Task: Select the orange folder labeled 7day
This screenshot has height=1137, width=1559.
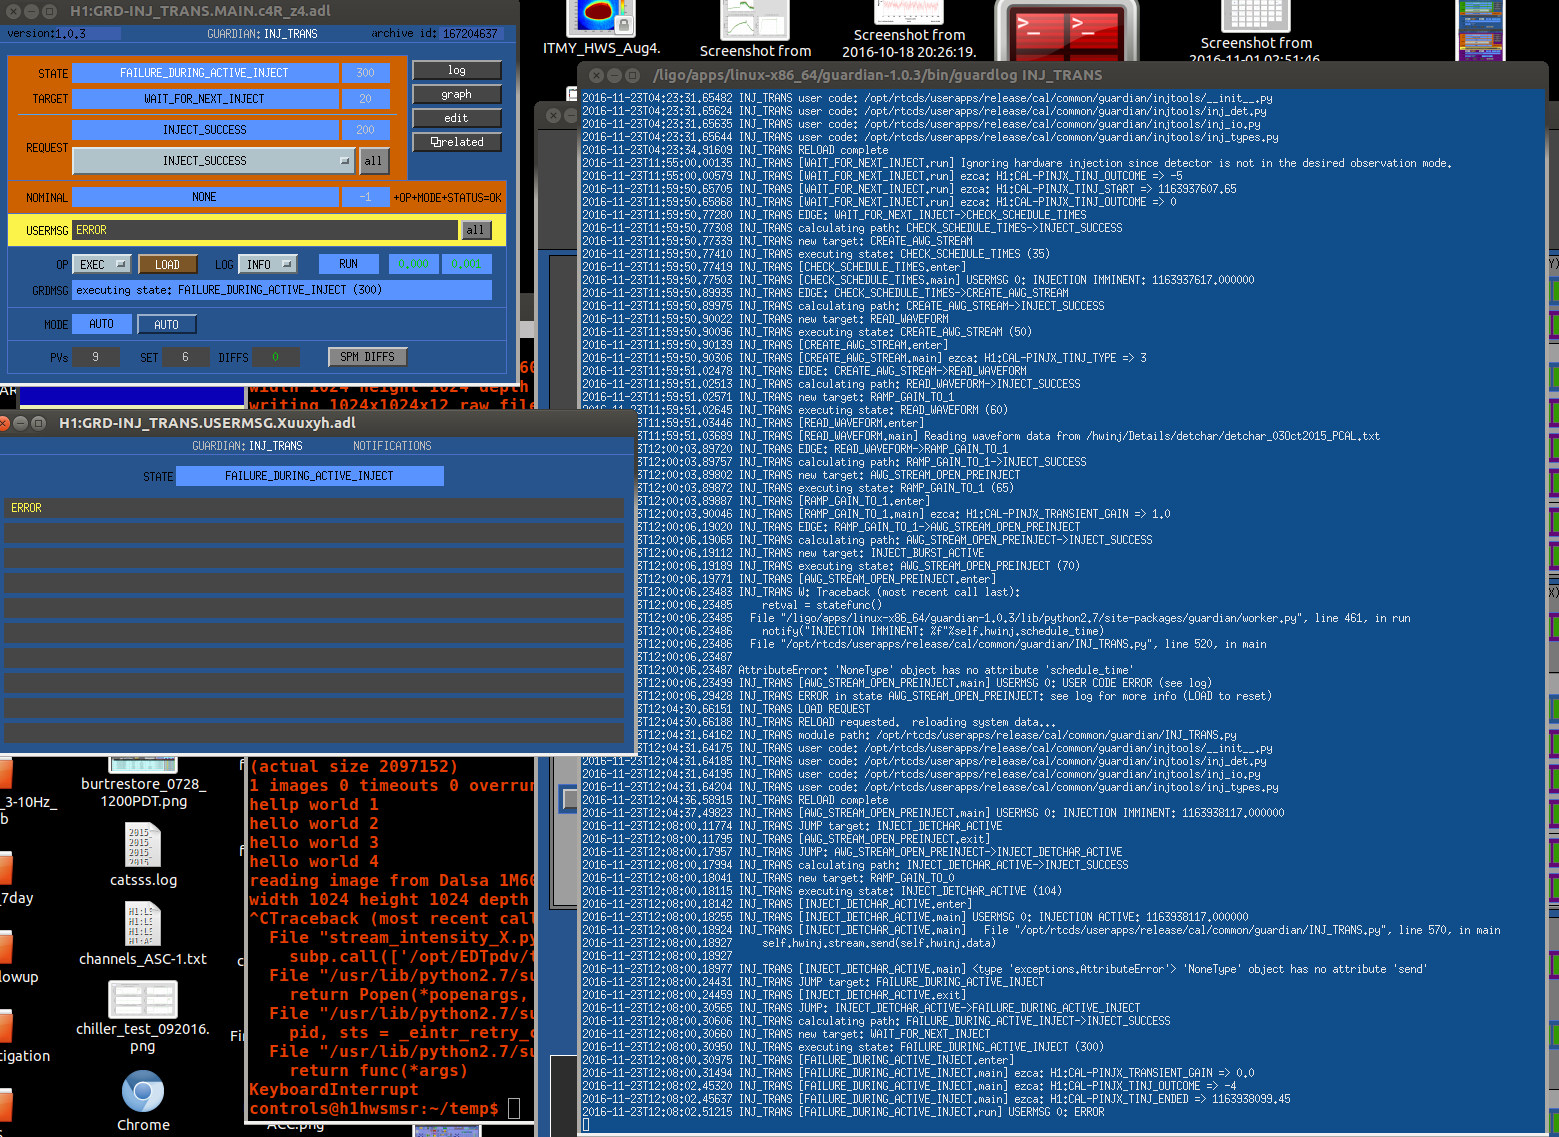Action: pyautogui.click(x=5, y=868)
